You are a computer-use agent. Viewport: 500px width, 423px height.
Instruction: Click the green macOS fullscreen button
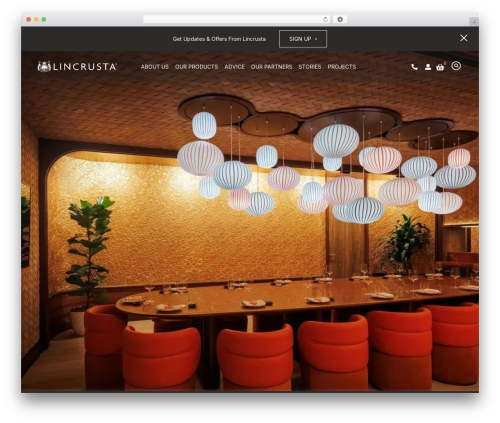(44, 19)
